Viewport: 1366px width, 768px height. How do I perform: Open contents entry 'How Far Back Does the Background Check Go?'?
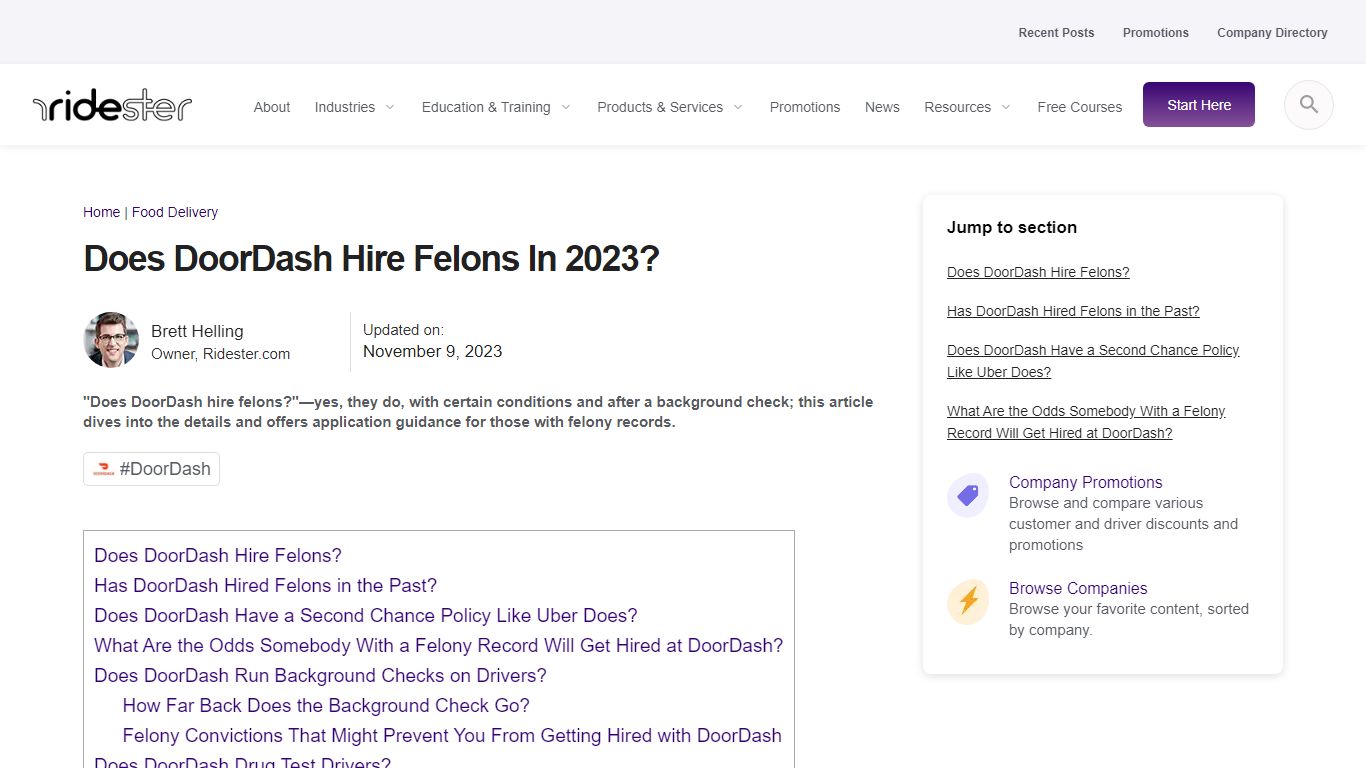tap(326, 705)
